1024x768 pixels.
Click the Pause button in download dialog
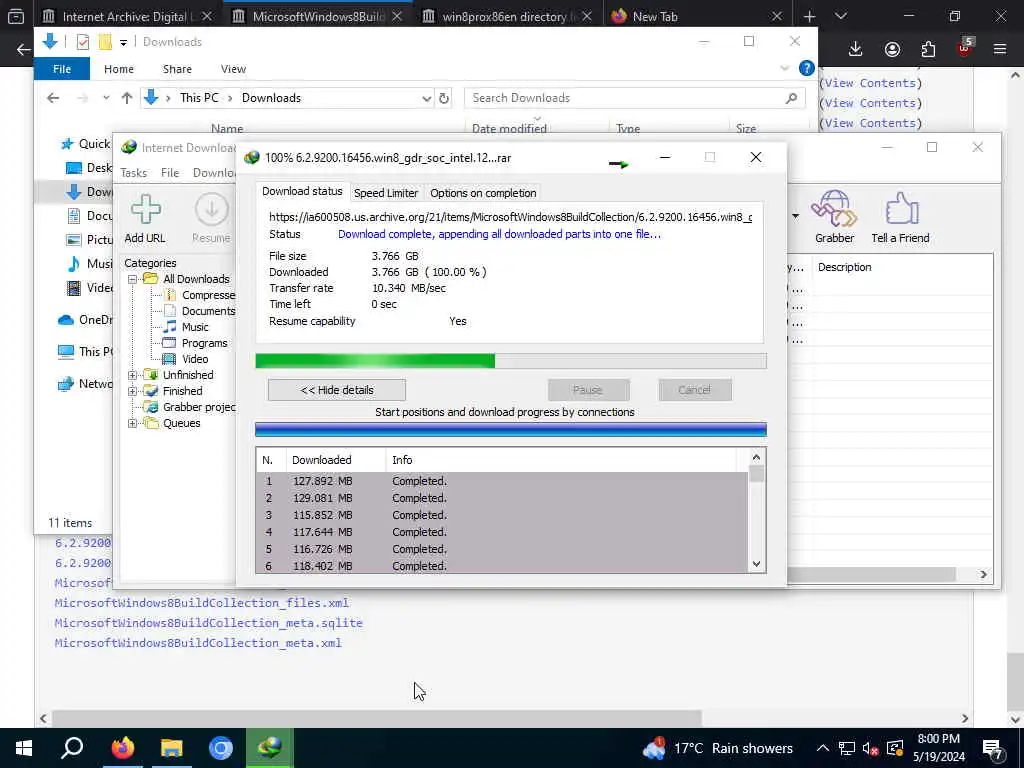[x=588, y=390]
